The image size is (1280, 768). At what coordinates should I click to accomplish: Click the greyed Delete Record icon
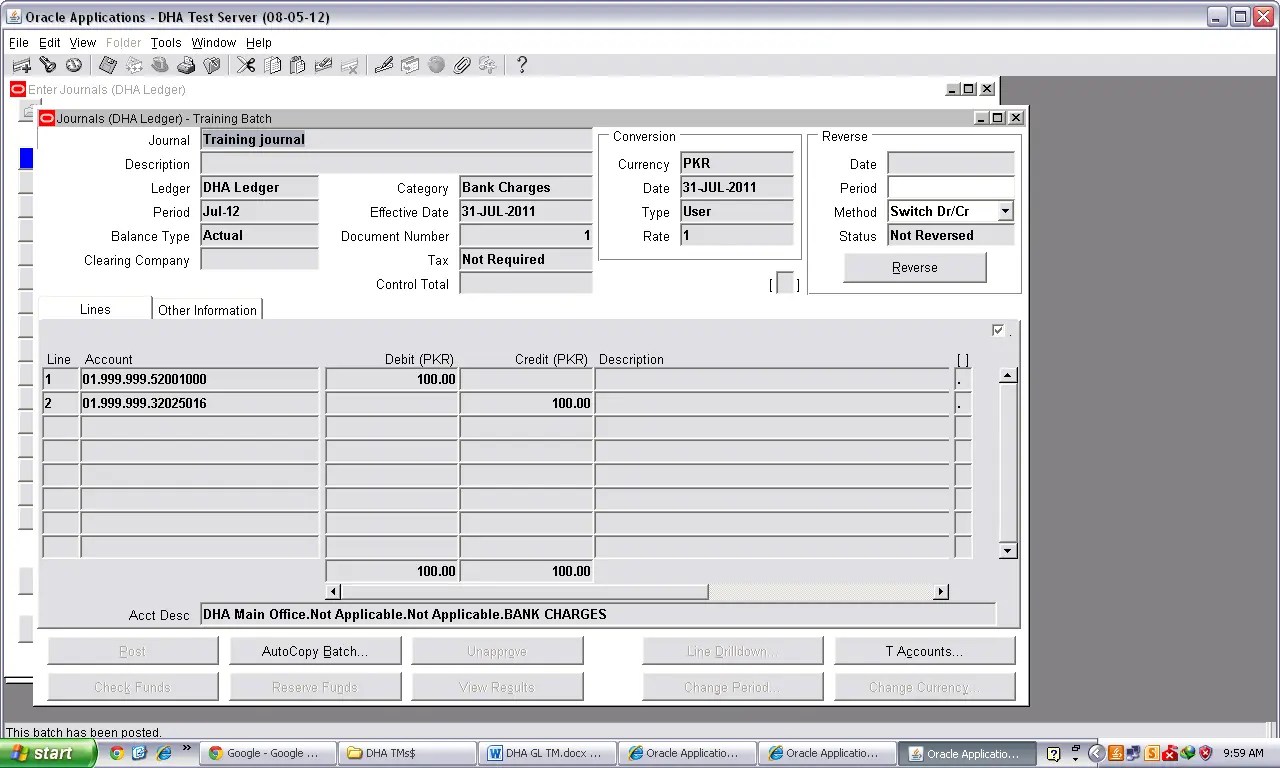(x=349, y=66)
